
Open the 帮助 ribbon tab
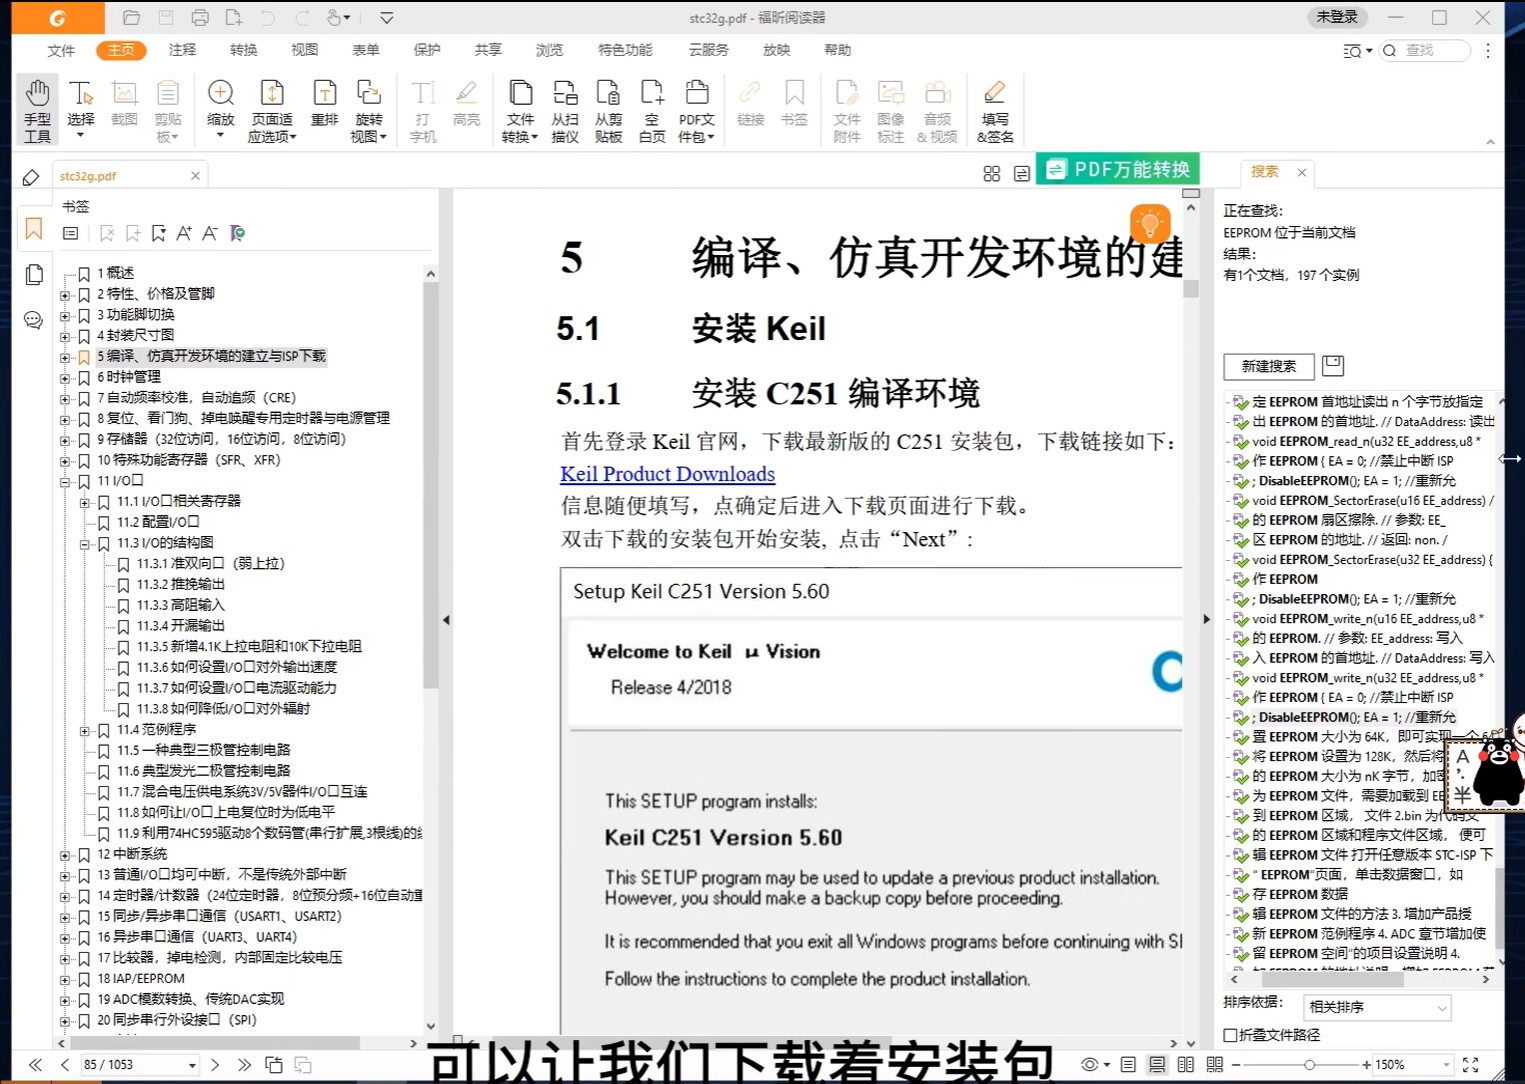tap(837, 50)
